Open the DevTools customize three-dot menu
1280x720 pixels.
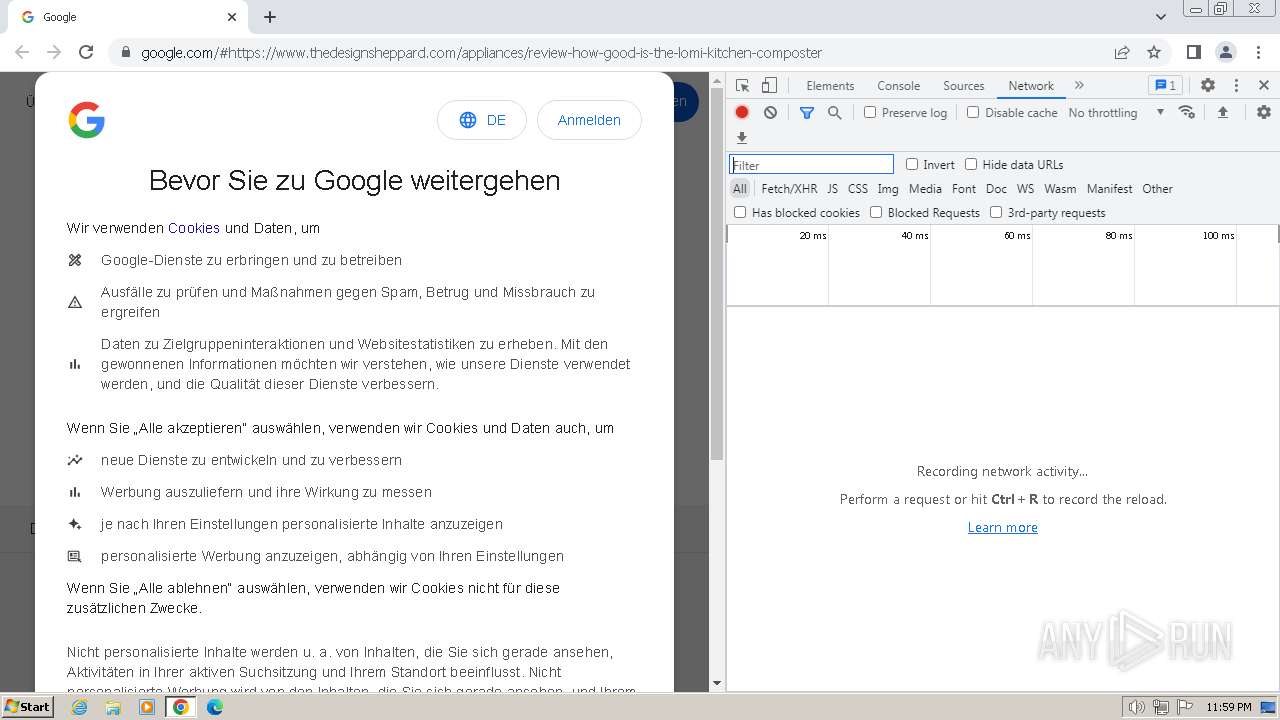[1236, 85]
